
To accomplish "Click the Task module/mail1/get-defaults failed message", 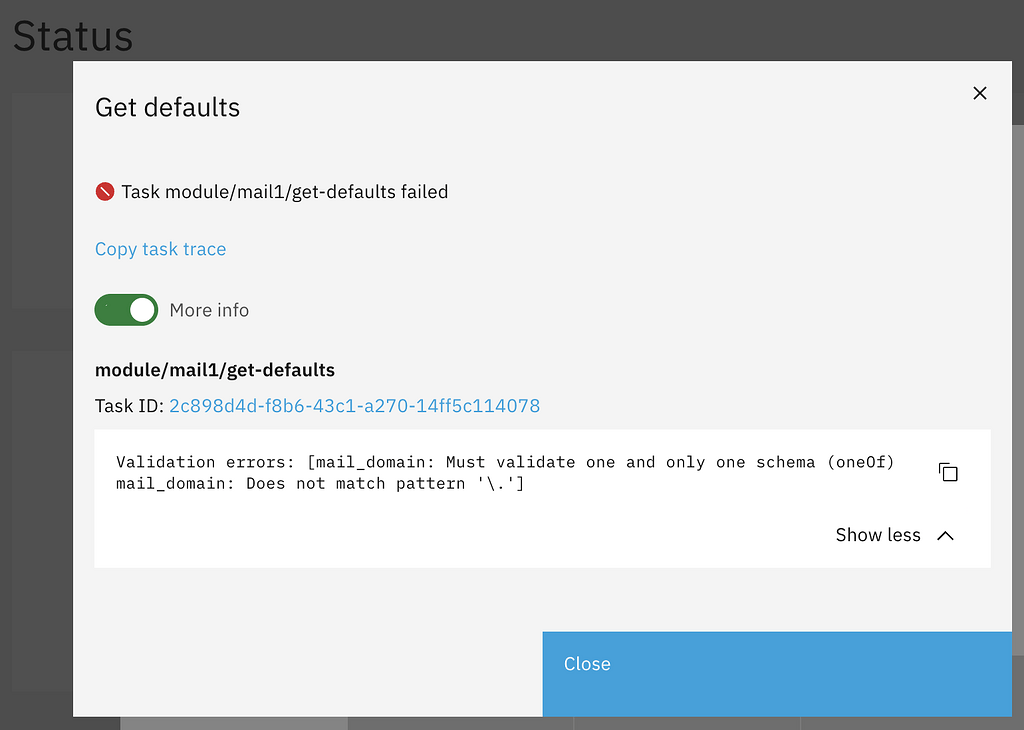I will coord(285,191).
